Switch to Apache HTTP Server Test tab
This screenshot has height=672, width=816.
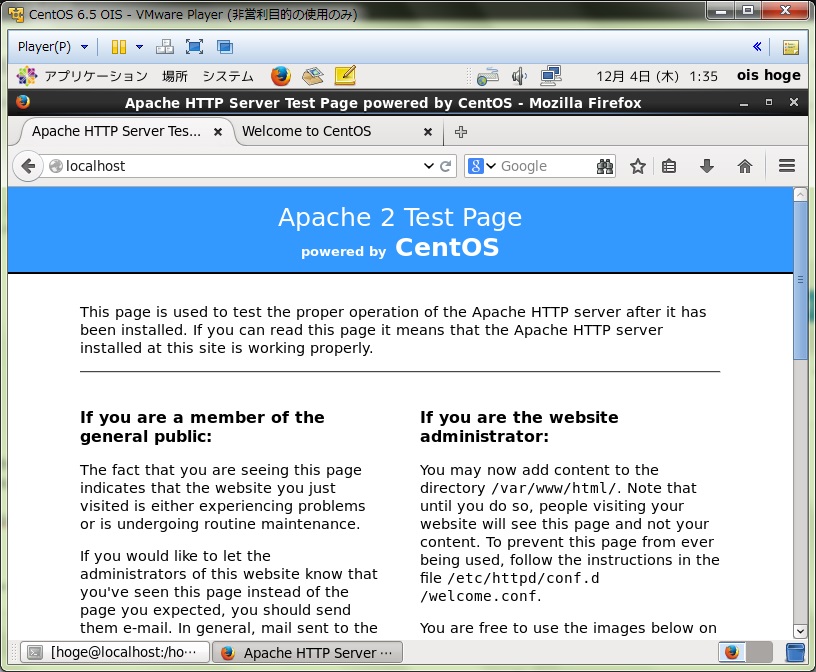[116, 131]
